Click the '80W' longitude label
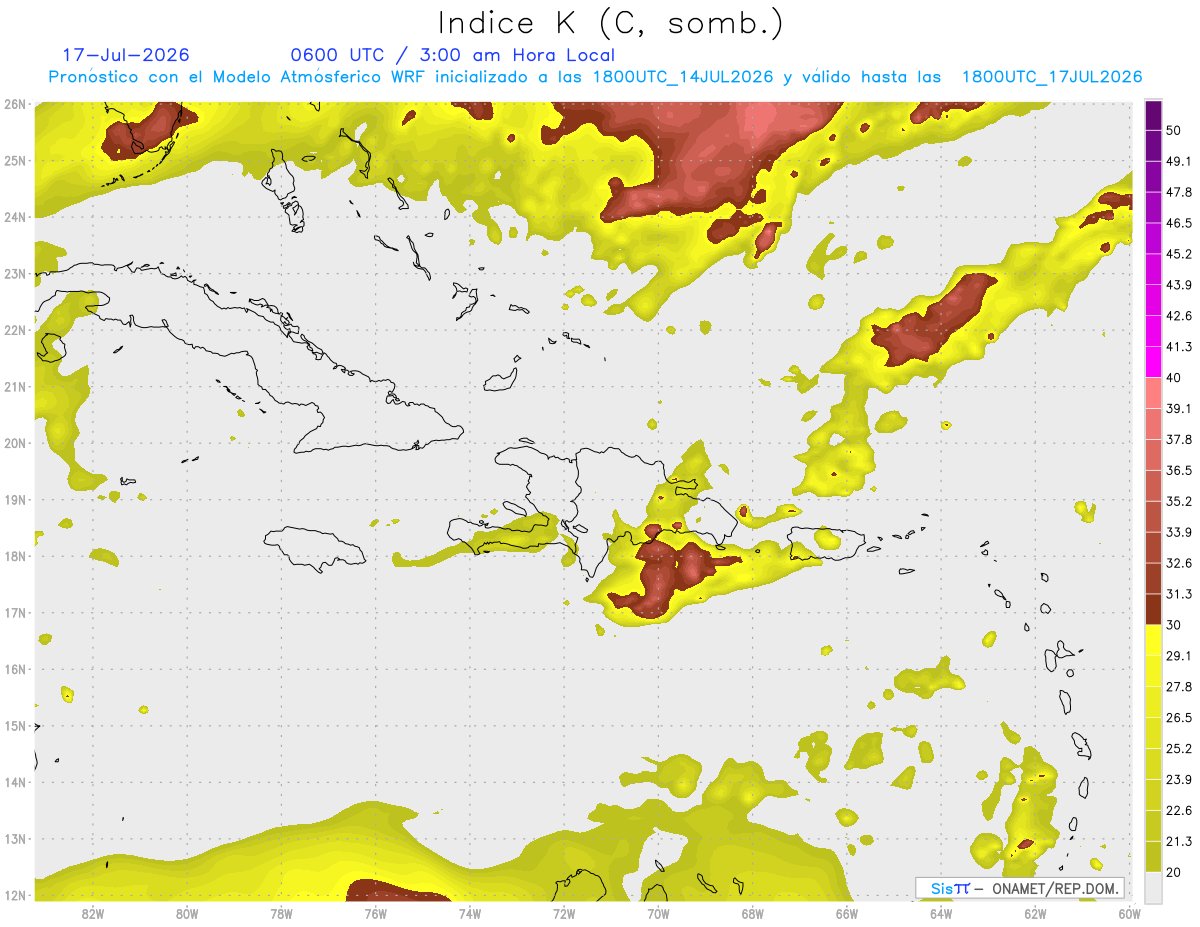The image size is (1200, 927). pyautogui.click(x=187, y=914)
